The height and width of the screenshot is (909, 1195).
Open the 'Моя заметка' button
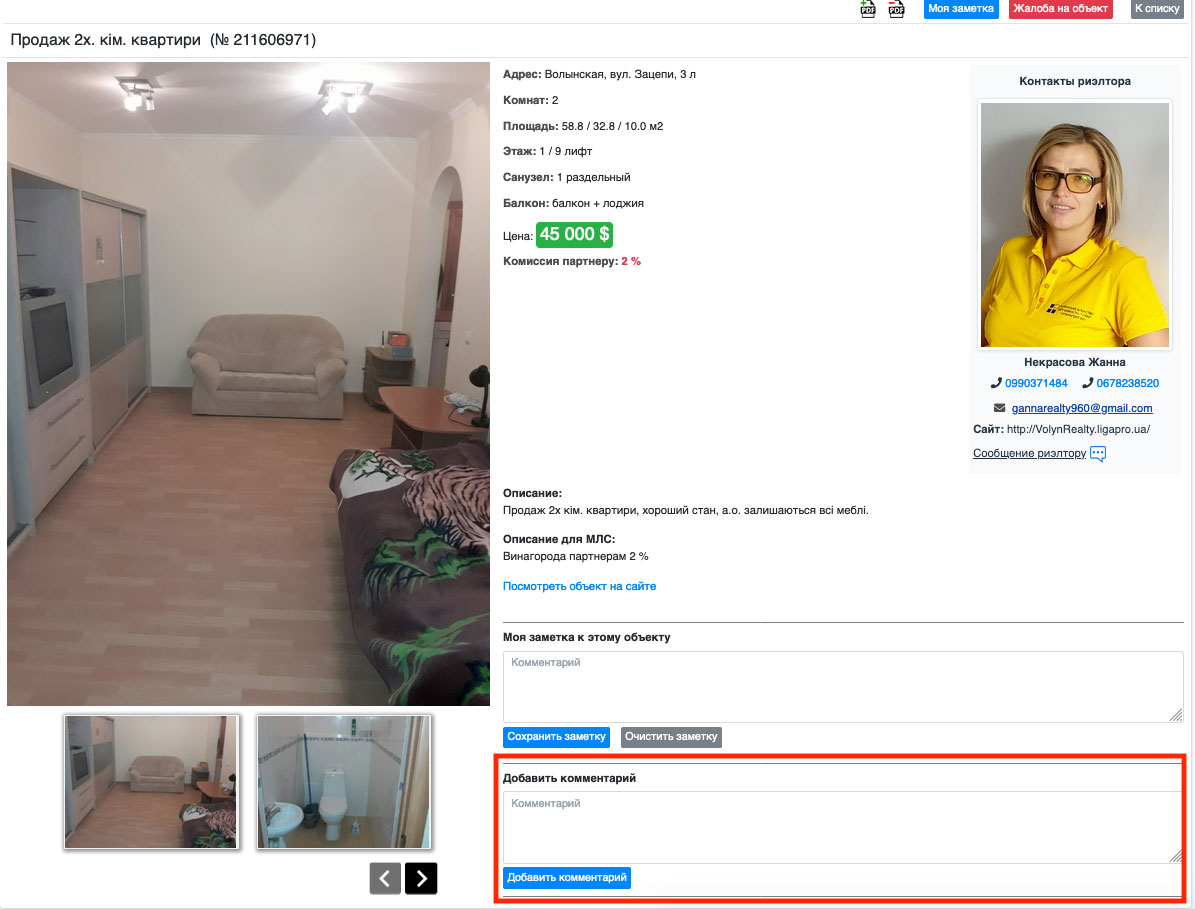(x=960, y=8)
